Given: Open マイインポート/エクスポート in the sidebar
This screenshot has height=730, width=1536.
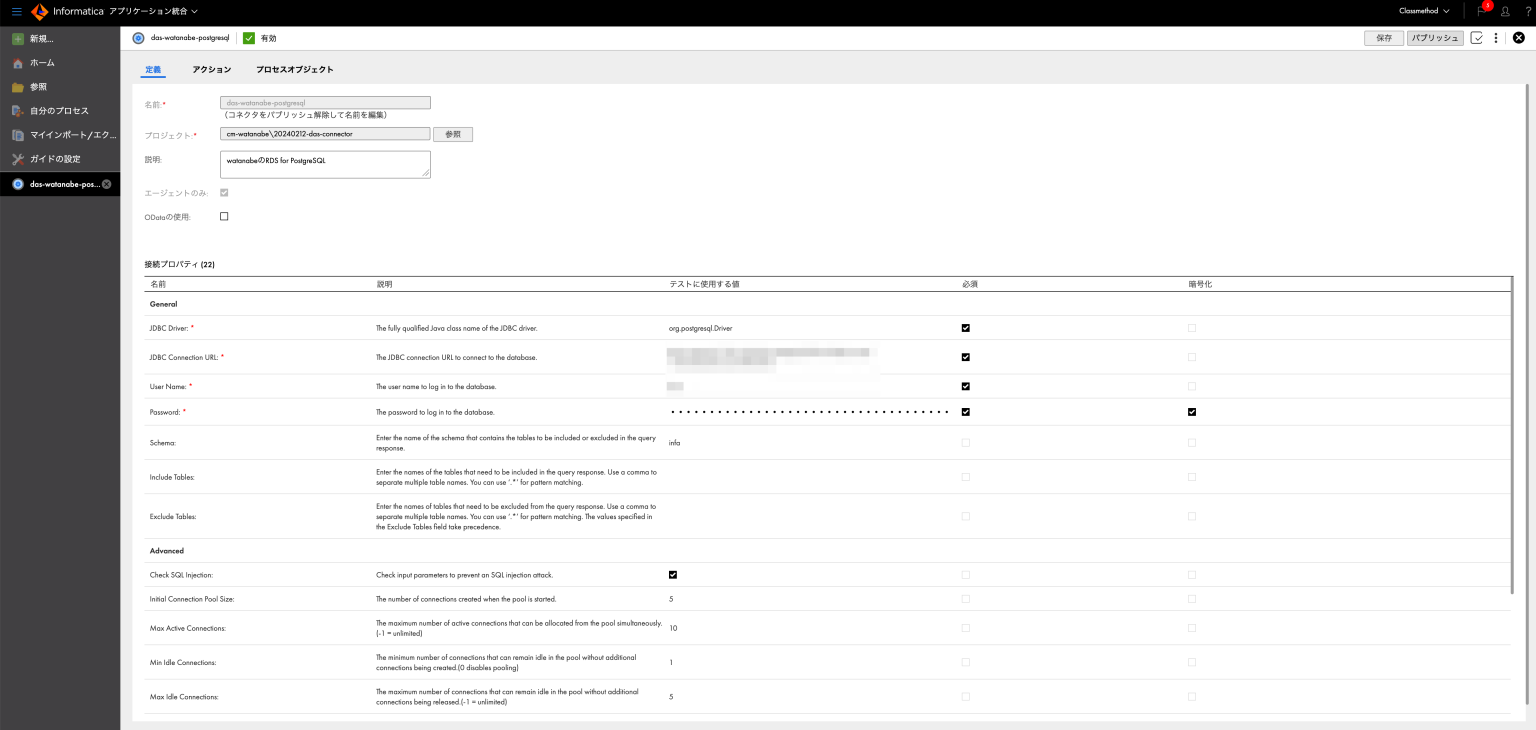Looking at the screenshot, I should coord(62,134).
